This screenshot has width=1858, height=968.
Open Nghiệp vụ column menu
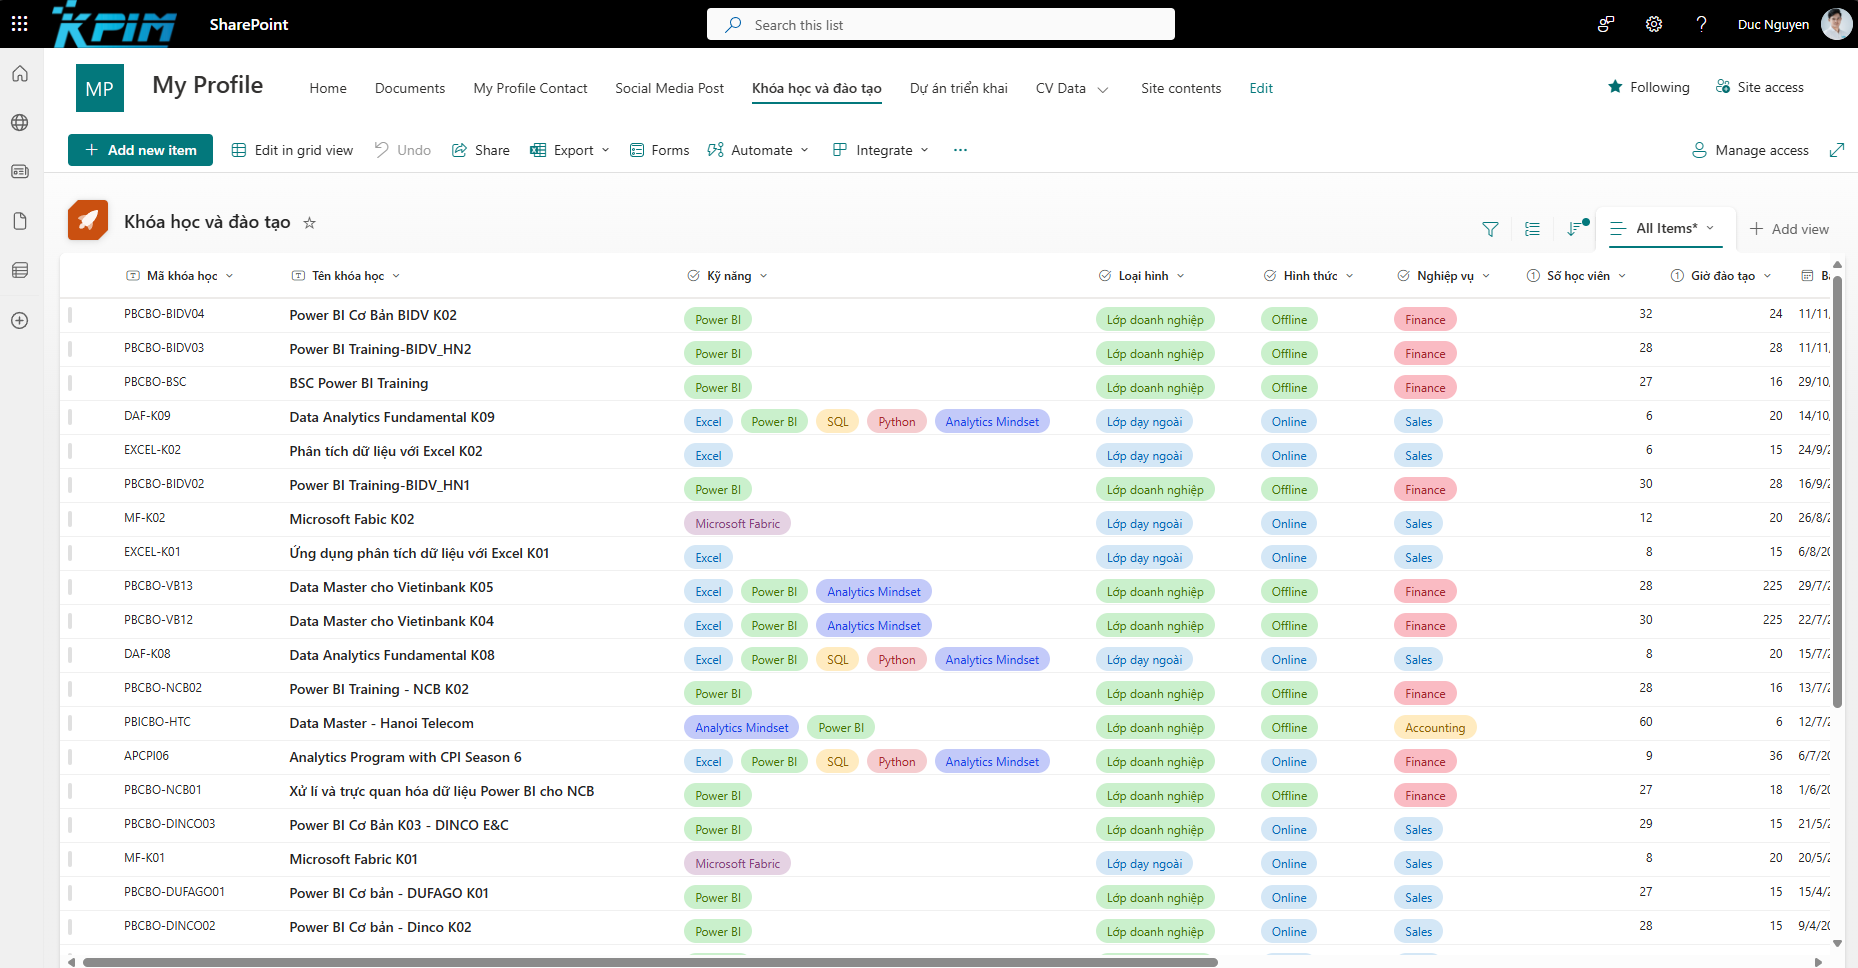pyautogui.click(x=1486, y=276)
